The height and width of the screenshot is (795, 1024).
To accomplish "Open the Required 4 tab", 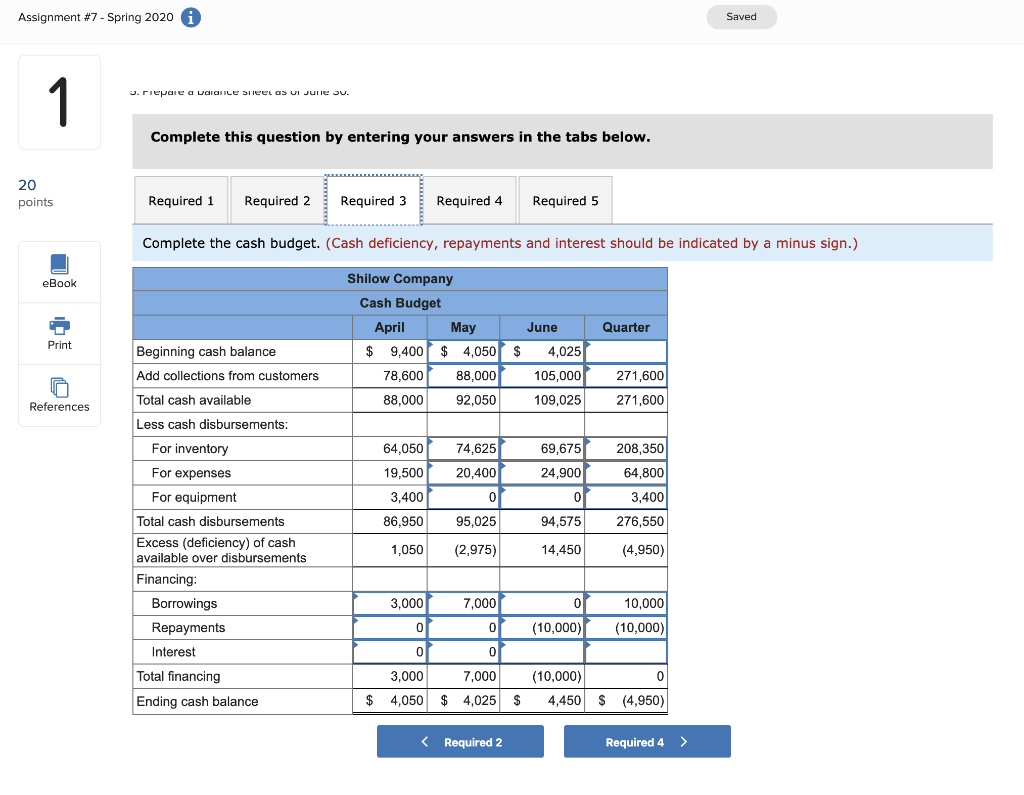I will pos(470,200).
